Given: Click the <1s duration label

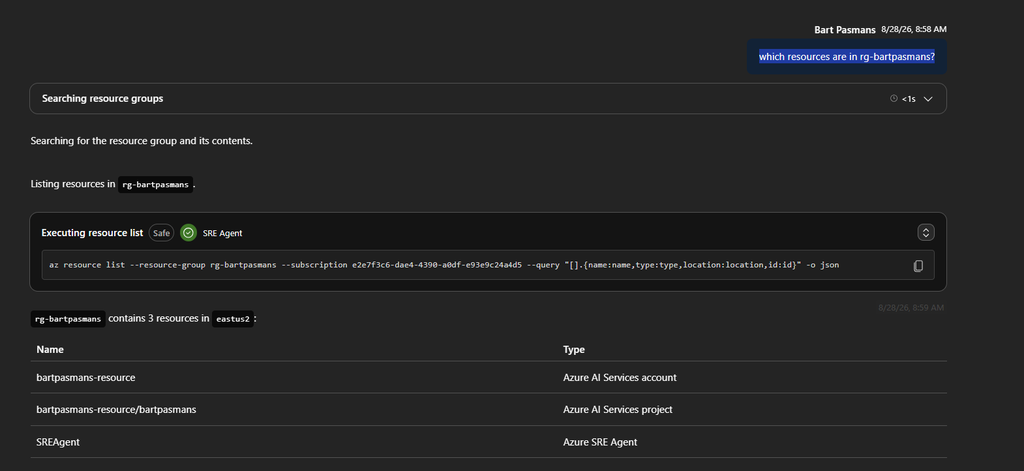Looking at the screenshot, I should [x=908, y=99].
